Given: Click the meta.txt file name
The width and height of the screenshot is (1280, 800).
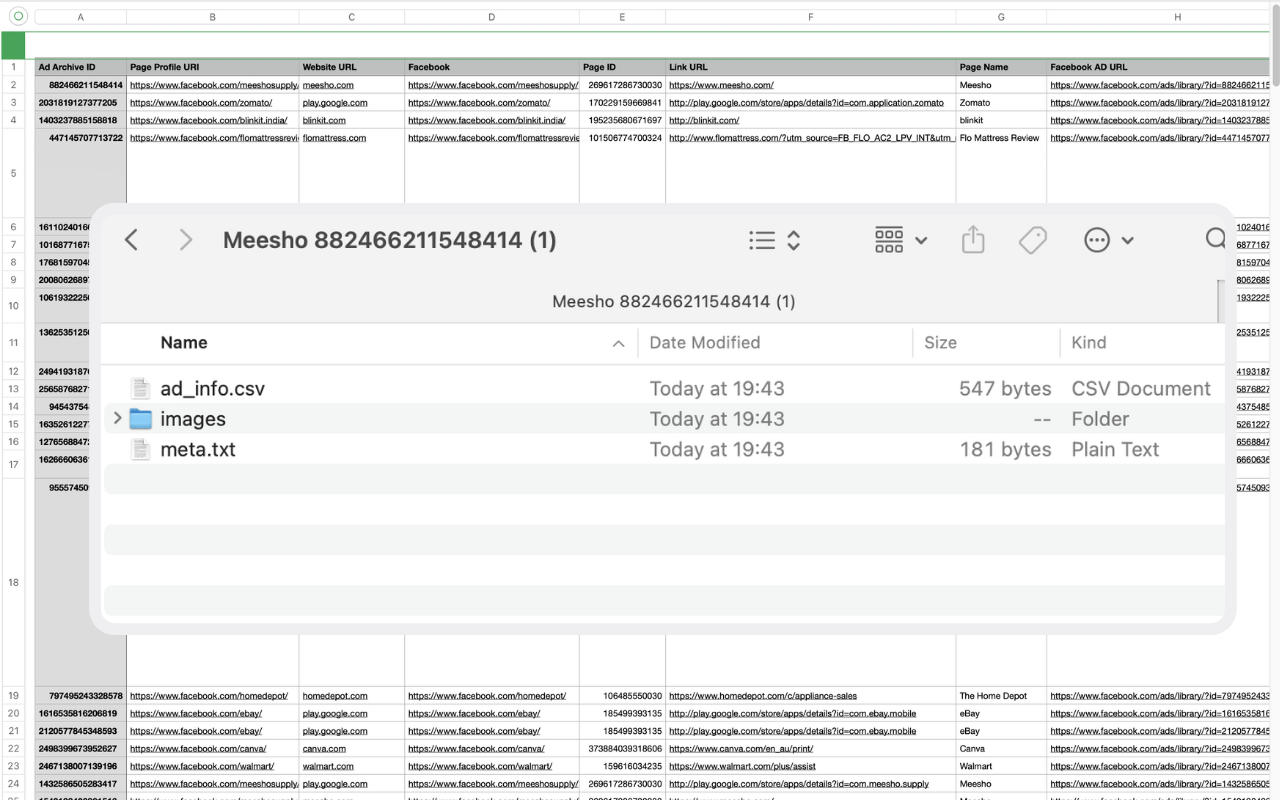Looking at the screenshot, I should [198, 449].
